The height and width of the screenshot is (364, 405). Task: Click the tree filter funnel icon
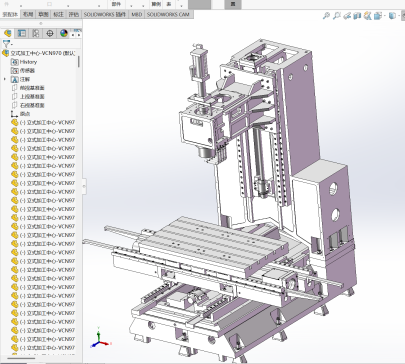[6, 44]
